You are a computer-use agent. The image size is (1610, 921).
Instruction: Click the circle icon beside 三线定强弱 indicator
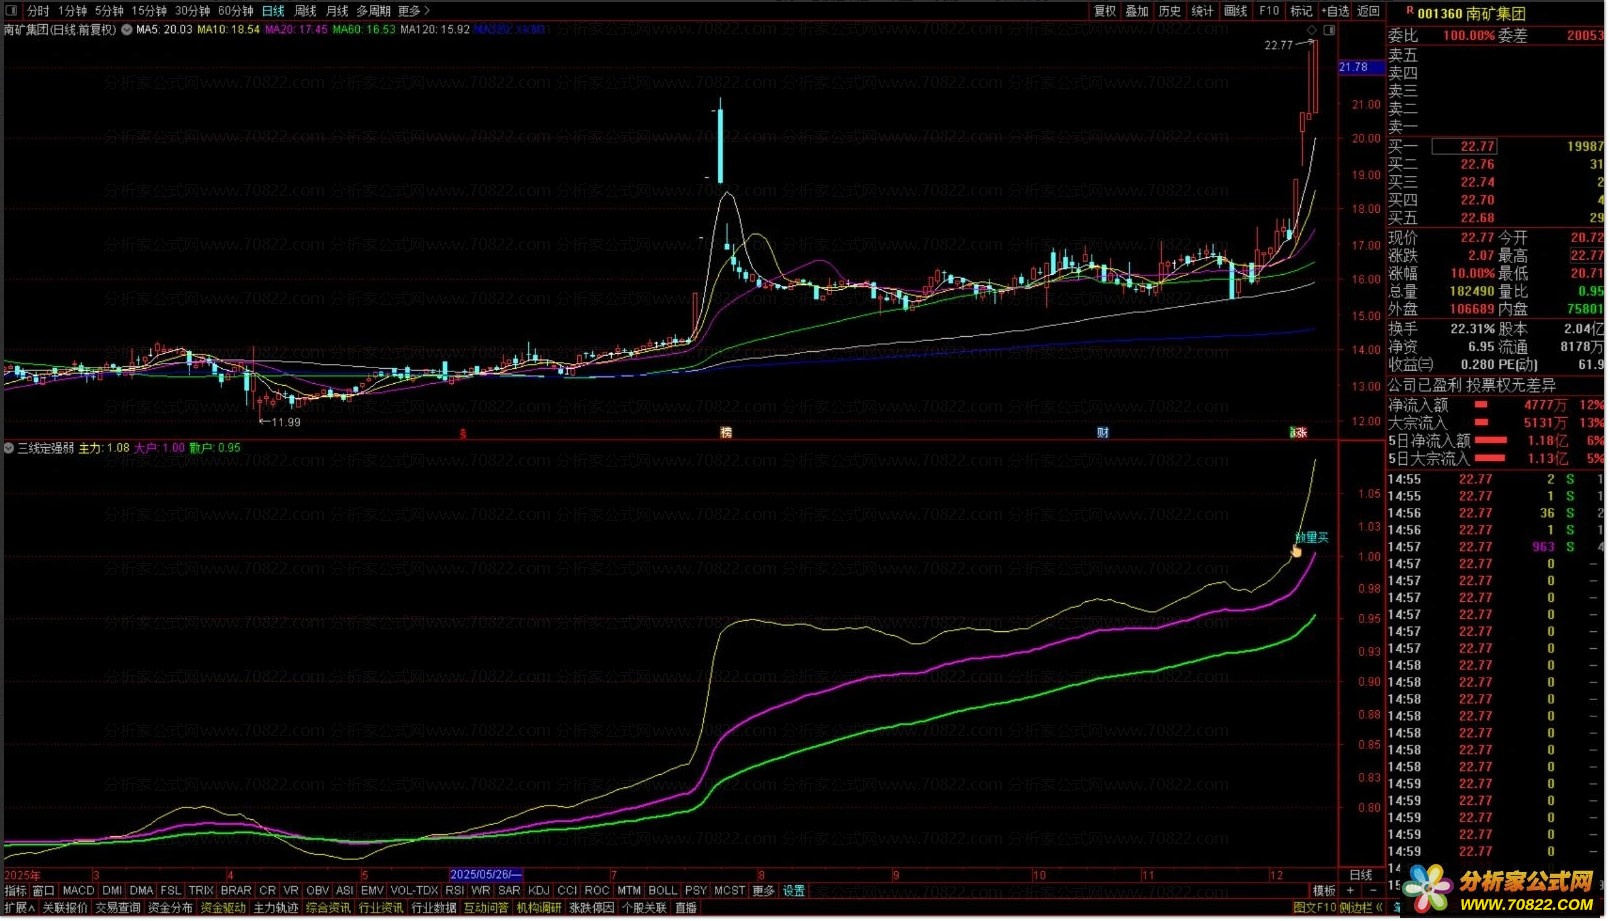(x=9, y=449)
